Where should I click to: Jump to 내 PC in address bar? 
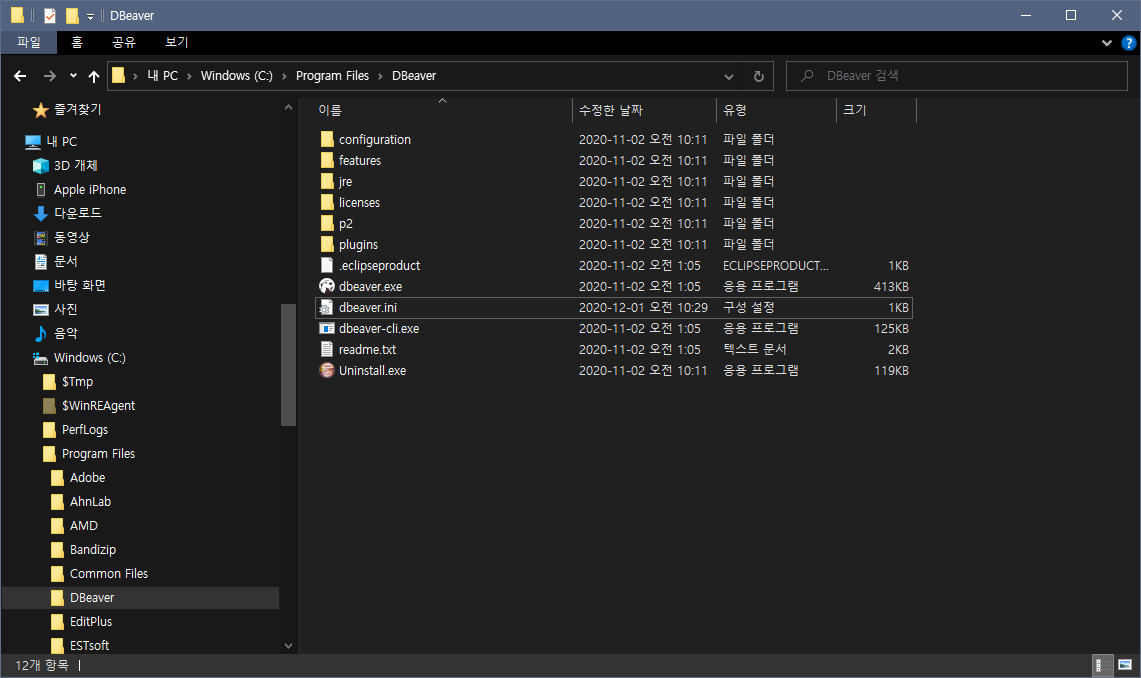pos(162,76)
